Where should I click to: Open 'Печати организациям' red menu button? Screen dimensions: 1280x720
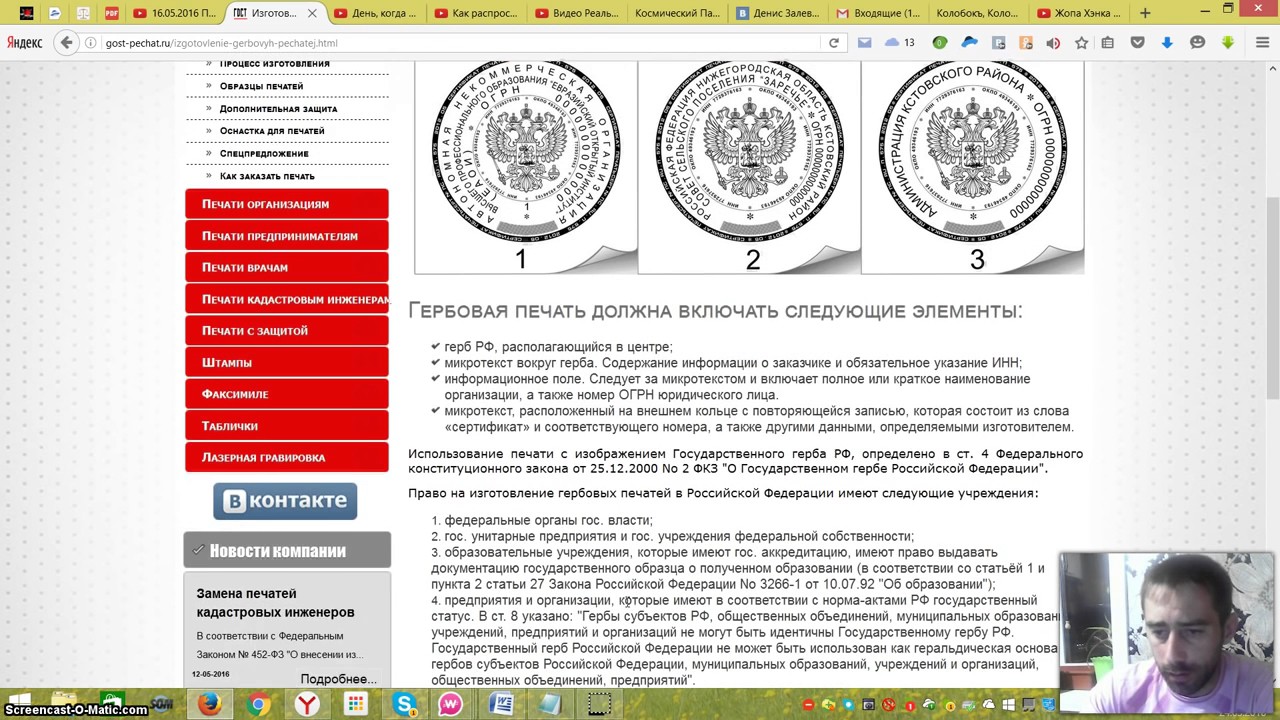287,204
